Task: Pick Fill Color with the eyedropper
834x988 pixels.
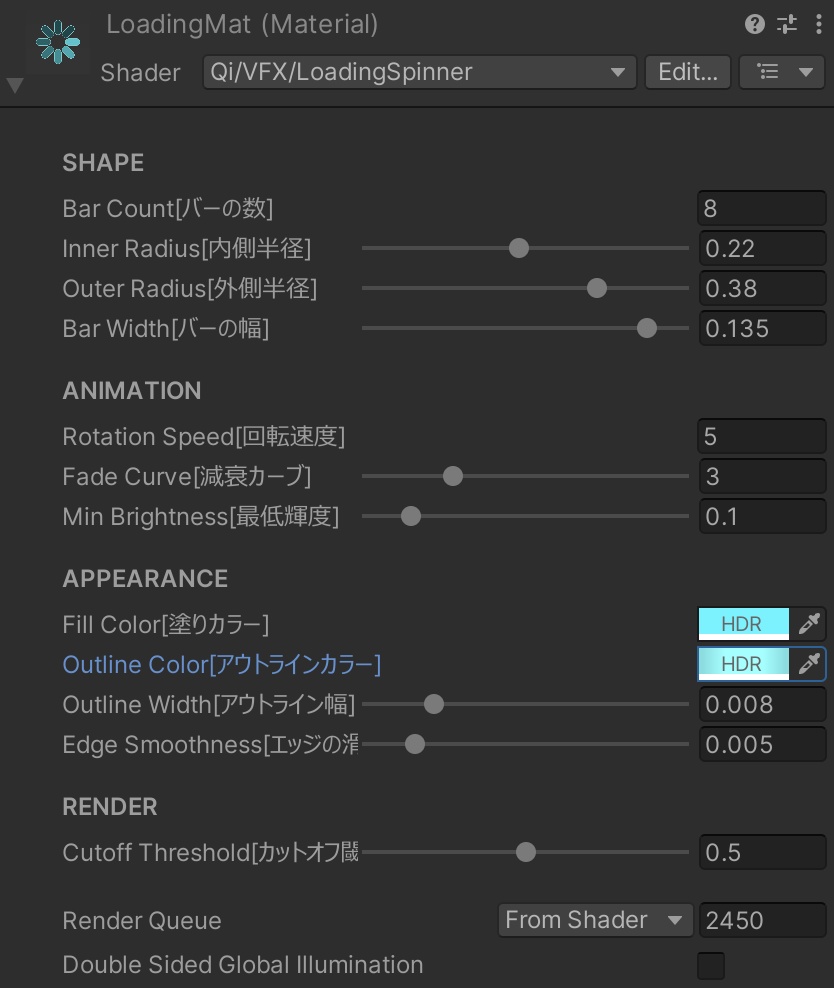Action: 809,624
